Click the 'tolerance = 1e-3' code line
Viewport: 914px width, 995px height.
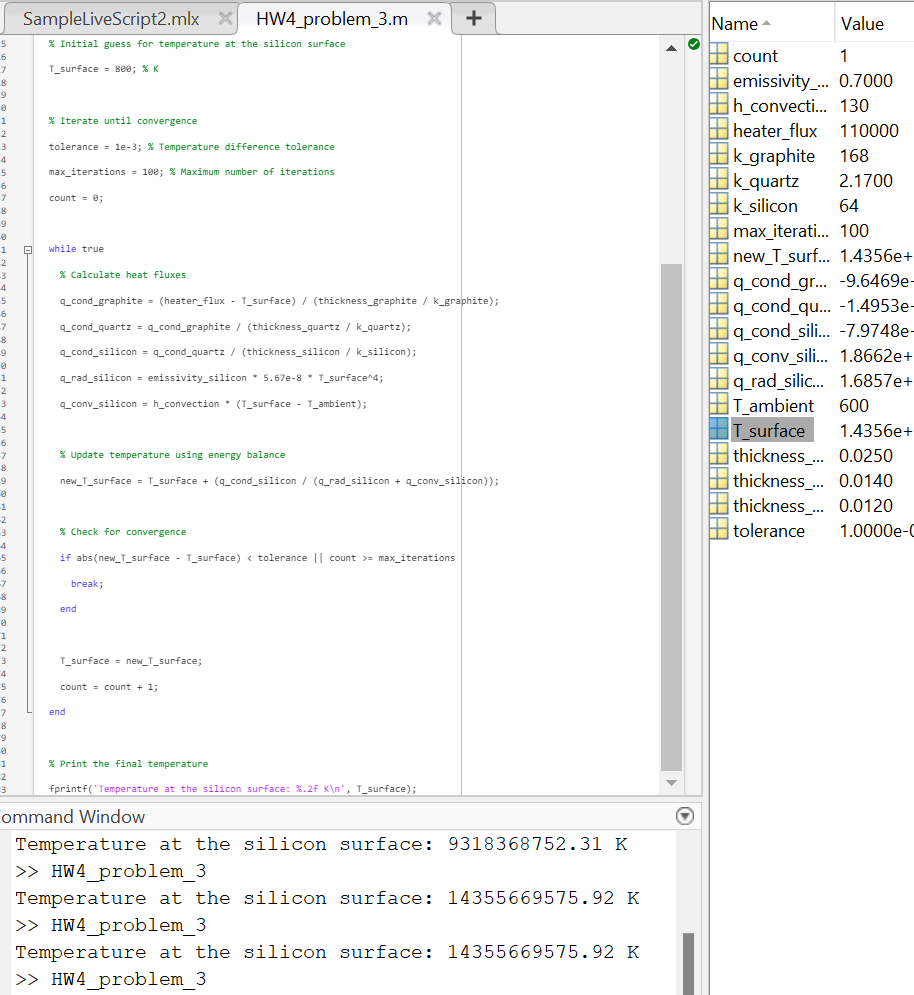pyautogui.click(x=191, y=147)
